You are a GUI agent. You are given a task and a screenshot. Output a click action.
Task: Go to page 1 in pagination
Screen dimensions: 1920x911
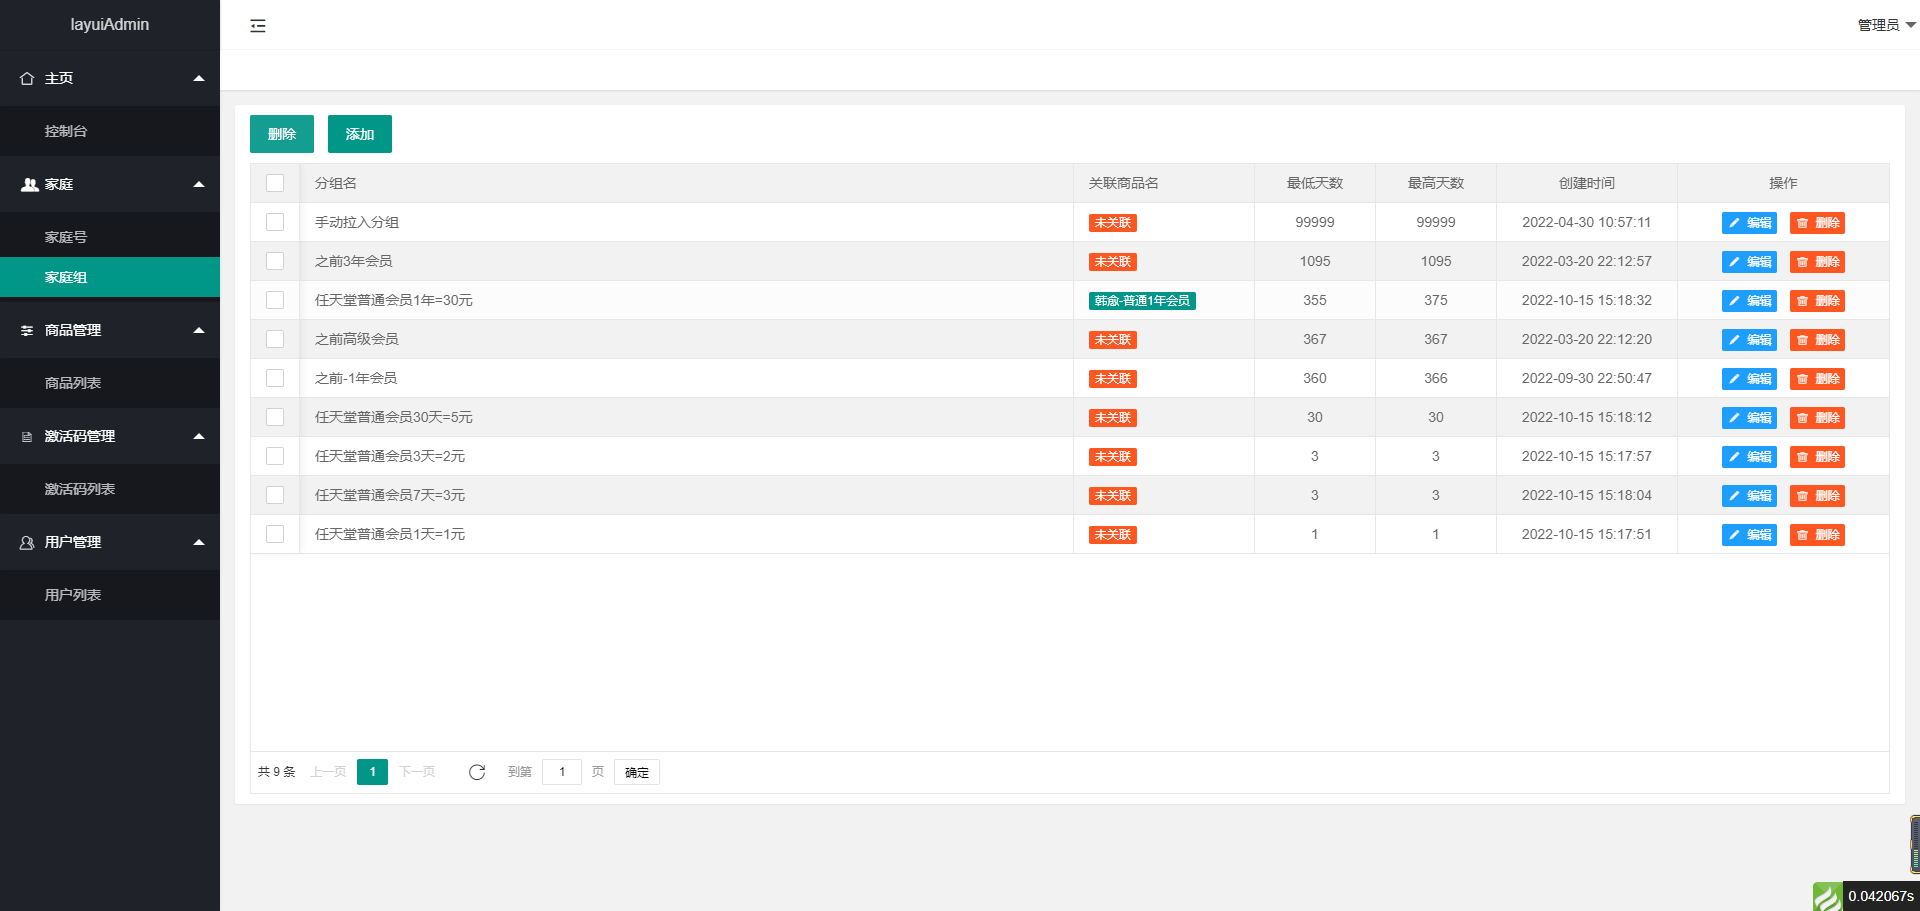pos(372,772)
